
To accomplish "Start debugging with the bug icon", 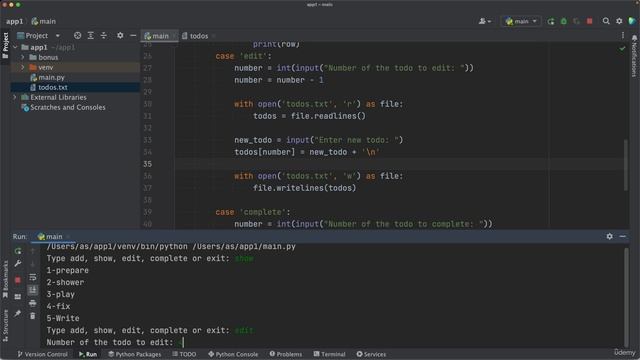I will click(564, 21).
